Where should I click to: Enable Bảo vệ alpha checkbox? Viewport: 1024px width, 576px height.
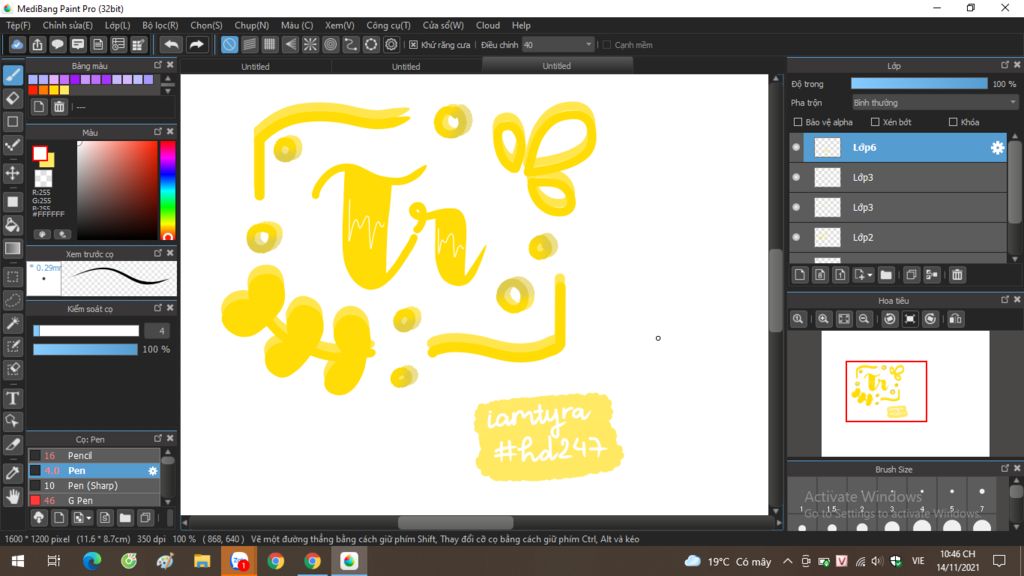(797, 122)
